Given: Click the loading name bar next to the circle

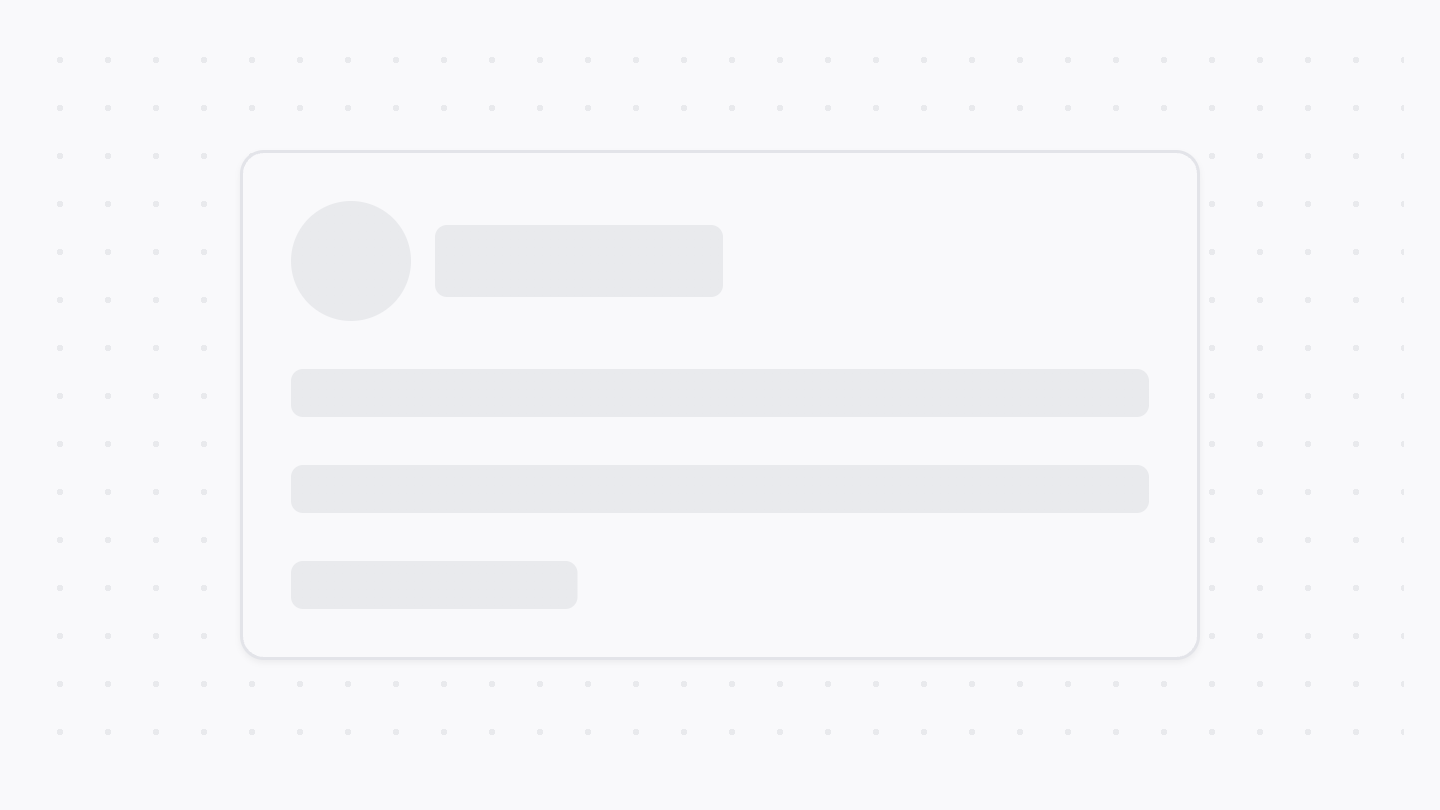Looking at the screenshot, I should click(578, 261).
